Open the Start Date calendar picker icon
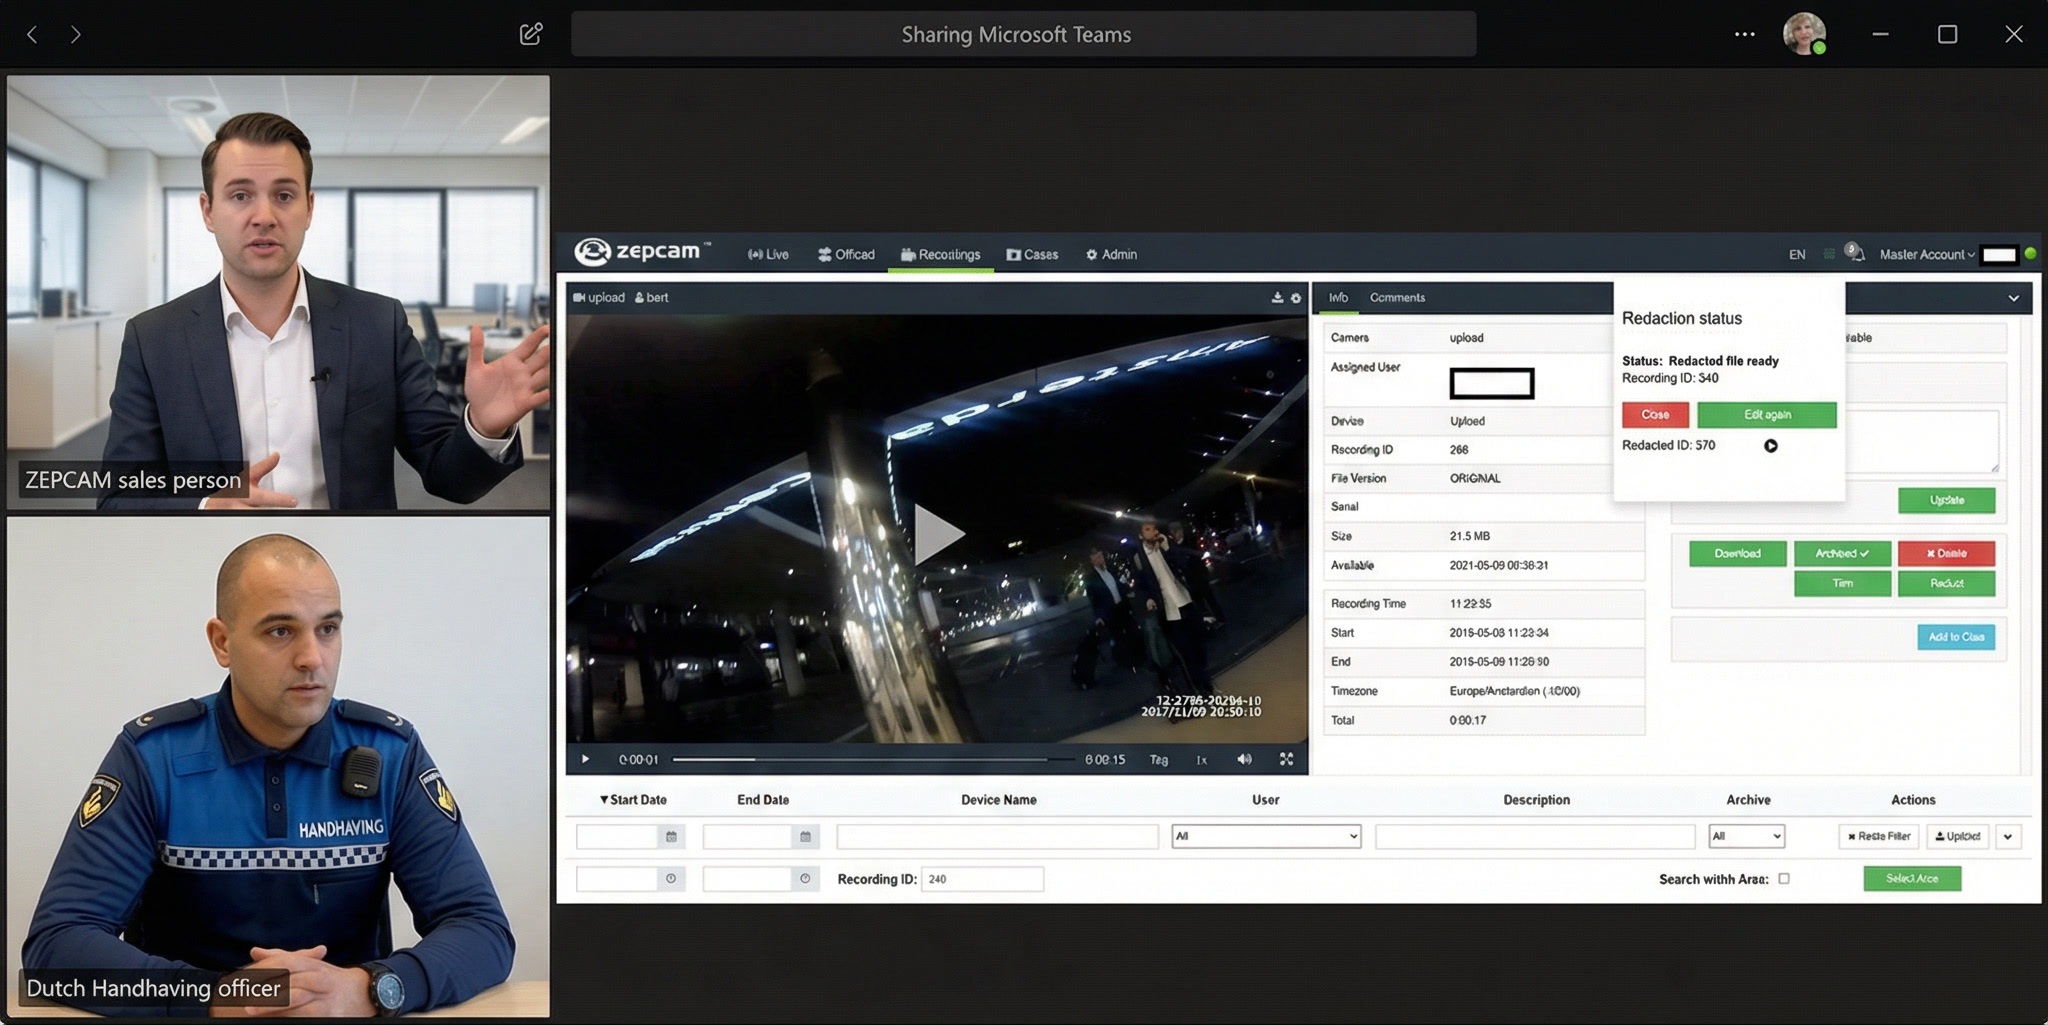Screen dimensions: 2048x1025 (x=671, y=836)
